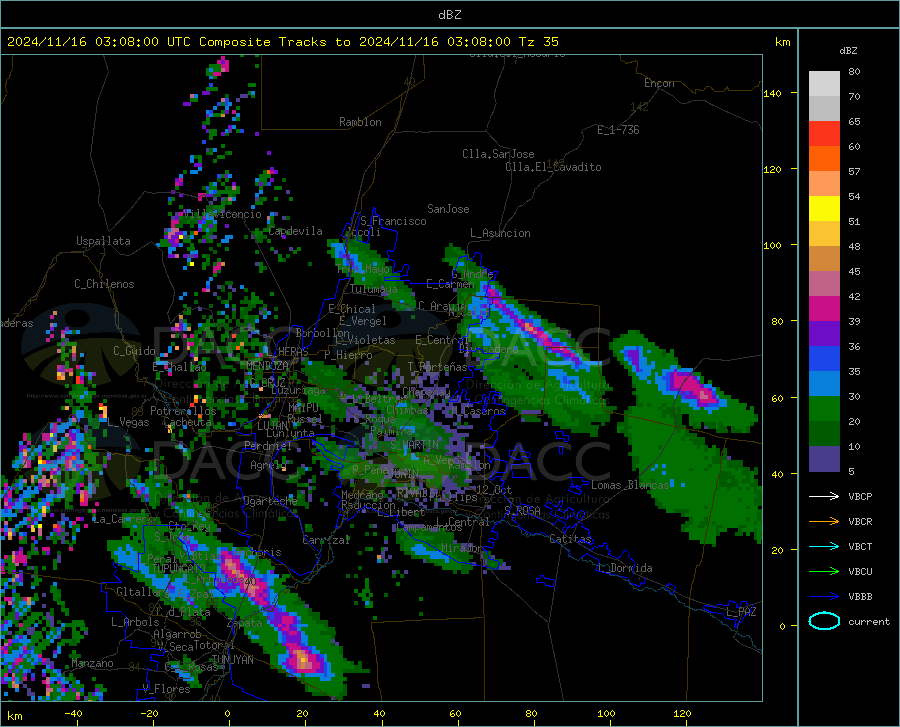This screenshot has width=900, height=727.
Task: Click the 'MENDOZA' city label
Action: point(267,366)
